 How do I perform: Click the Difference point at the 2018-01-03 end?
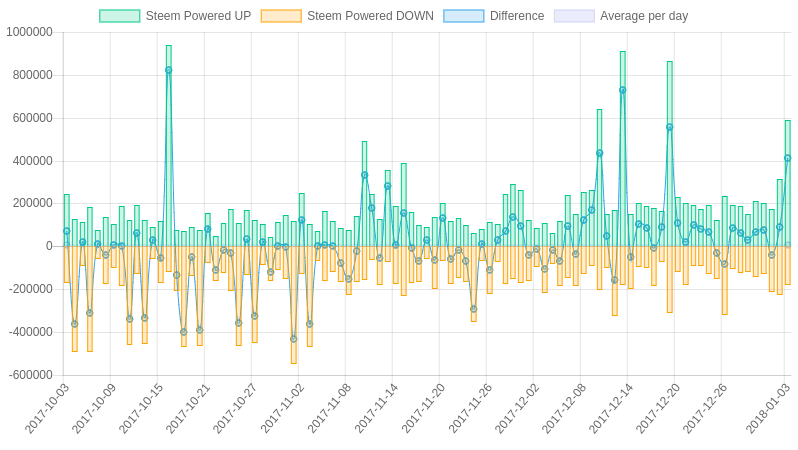tap(787, 158)
